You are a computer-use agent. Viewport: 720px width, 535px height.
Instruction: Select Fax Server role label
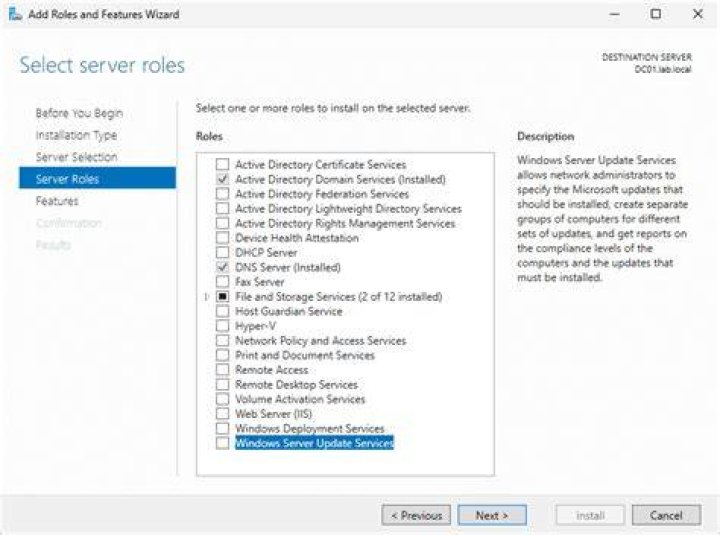tap(260, 282)
